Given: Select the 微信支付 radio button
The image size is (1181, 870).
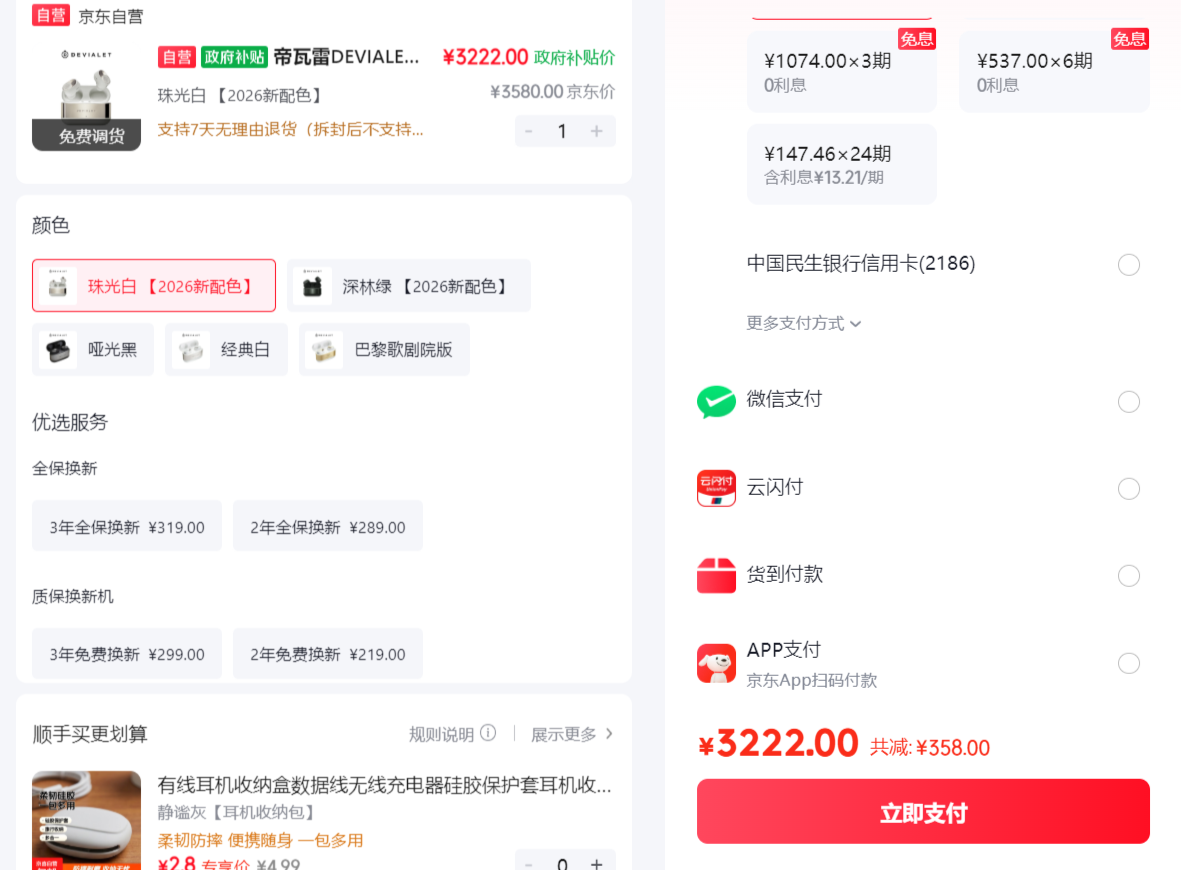Looking at the screenshot, I should pyautogui.click(x=1128, y=401).
